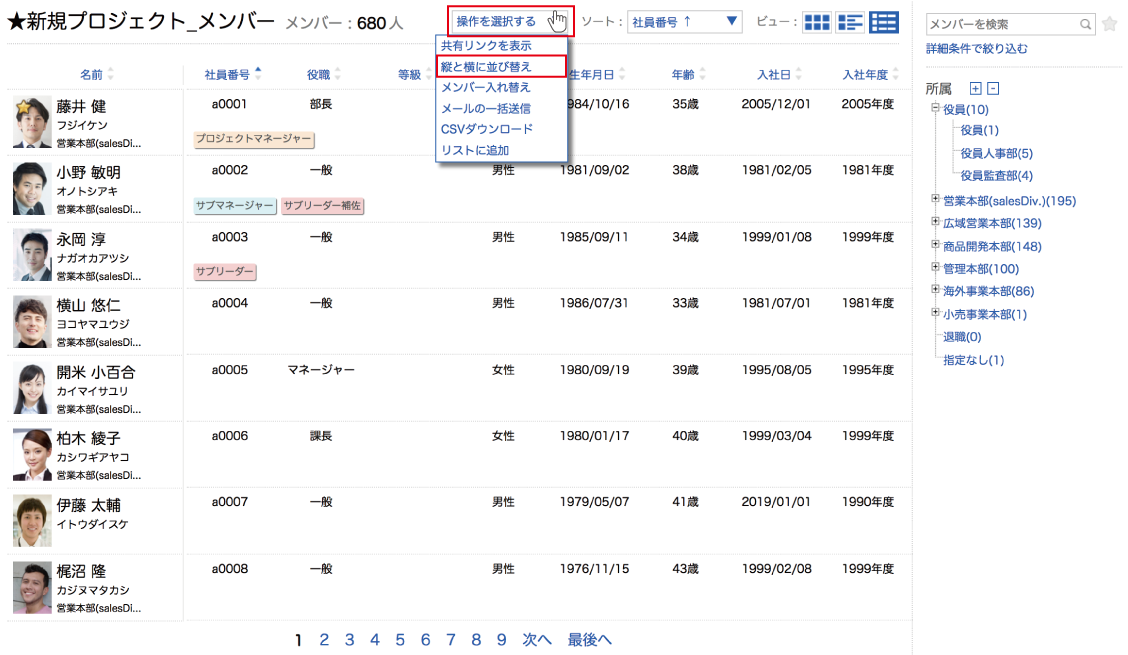Open 梶沼 隆 profile photo
The image size is (1128, 655).
(x=32, y=588)
